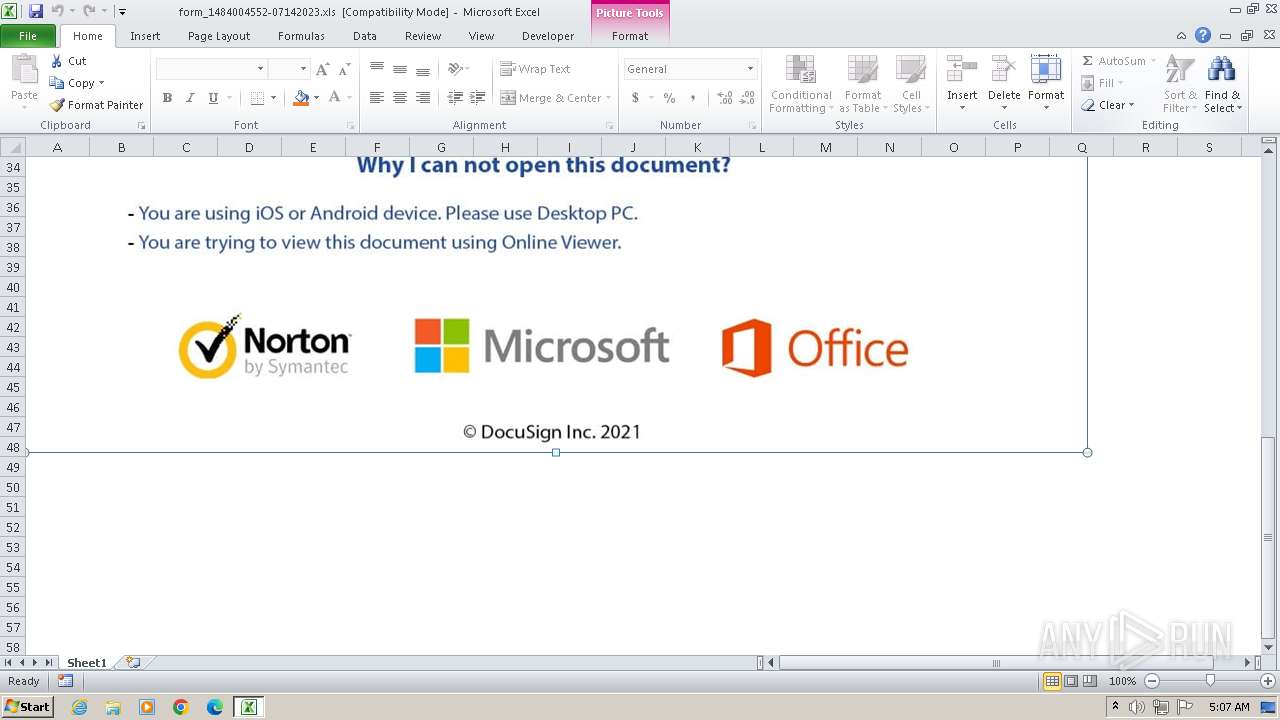Select the Sheet1 tab

tap(86, 662)
